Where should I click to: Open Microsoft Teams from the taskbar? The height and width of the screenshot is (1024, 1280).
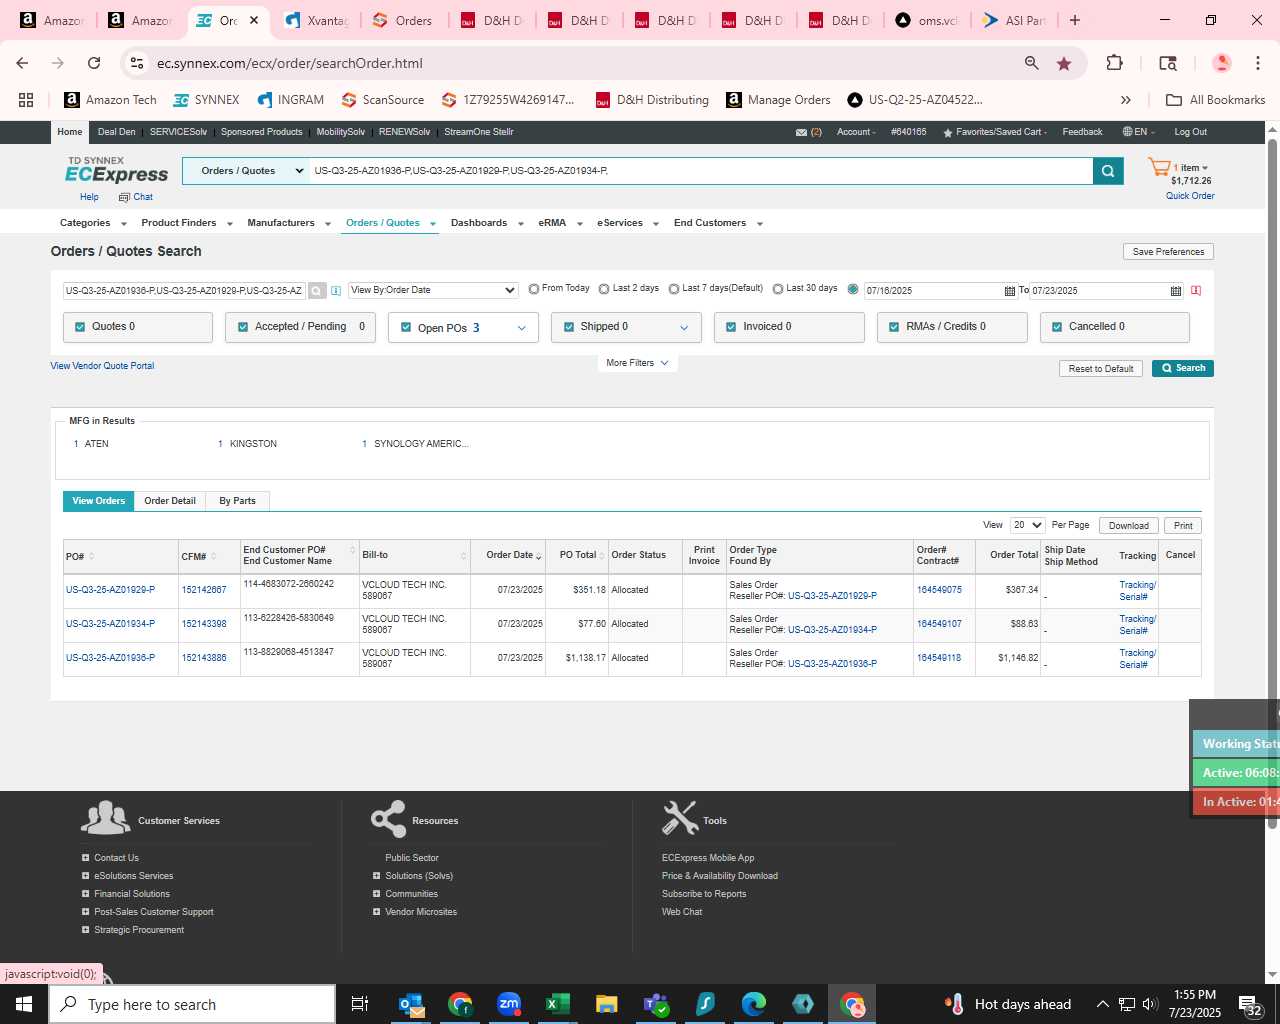(655, 1004)
